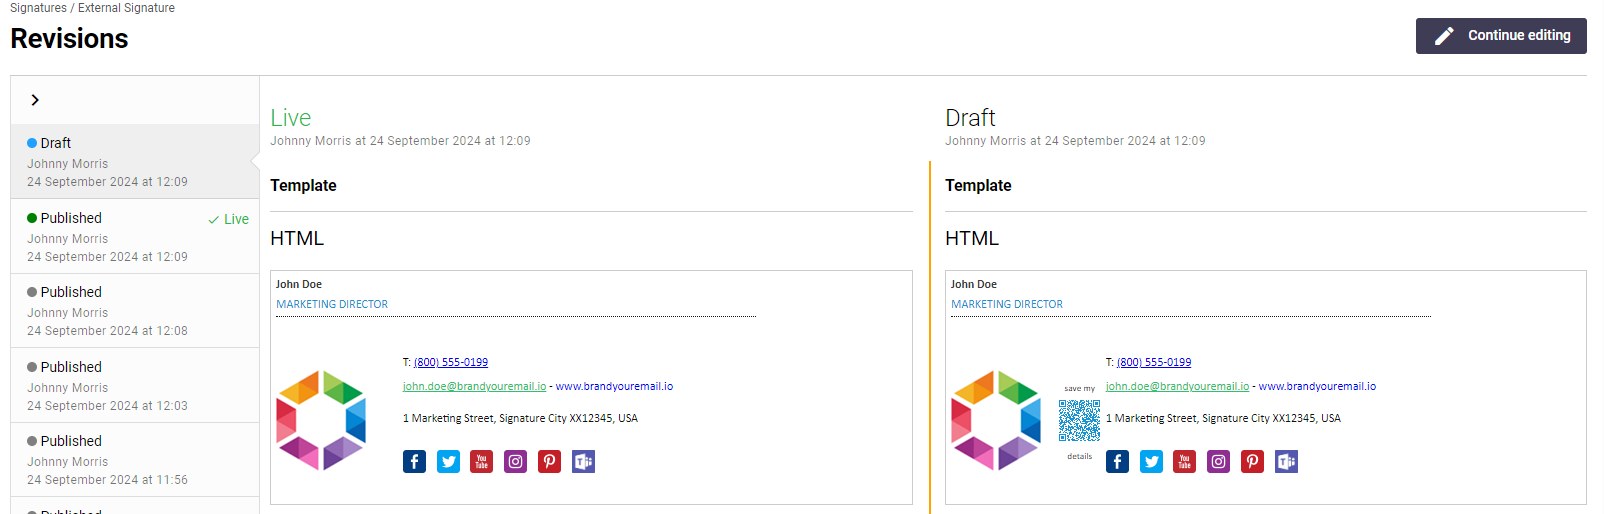This screenshot has width=1604, height=514.
Task: Open www.brandyouremail.io link in Live signature
Action: click(614, 386)
